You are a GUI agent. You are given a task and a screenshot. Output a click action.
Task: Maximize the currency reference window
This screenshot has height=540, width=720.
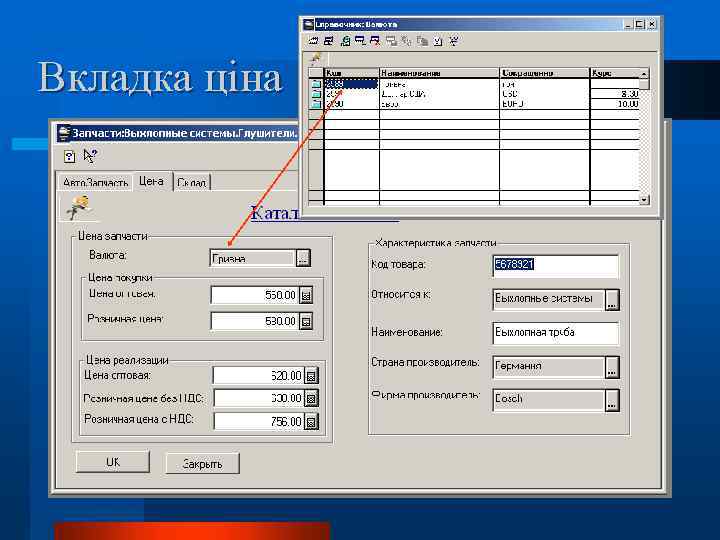tap(640, 24)
